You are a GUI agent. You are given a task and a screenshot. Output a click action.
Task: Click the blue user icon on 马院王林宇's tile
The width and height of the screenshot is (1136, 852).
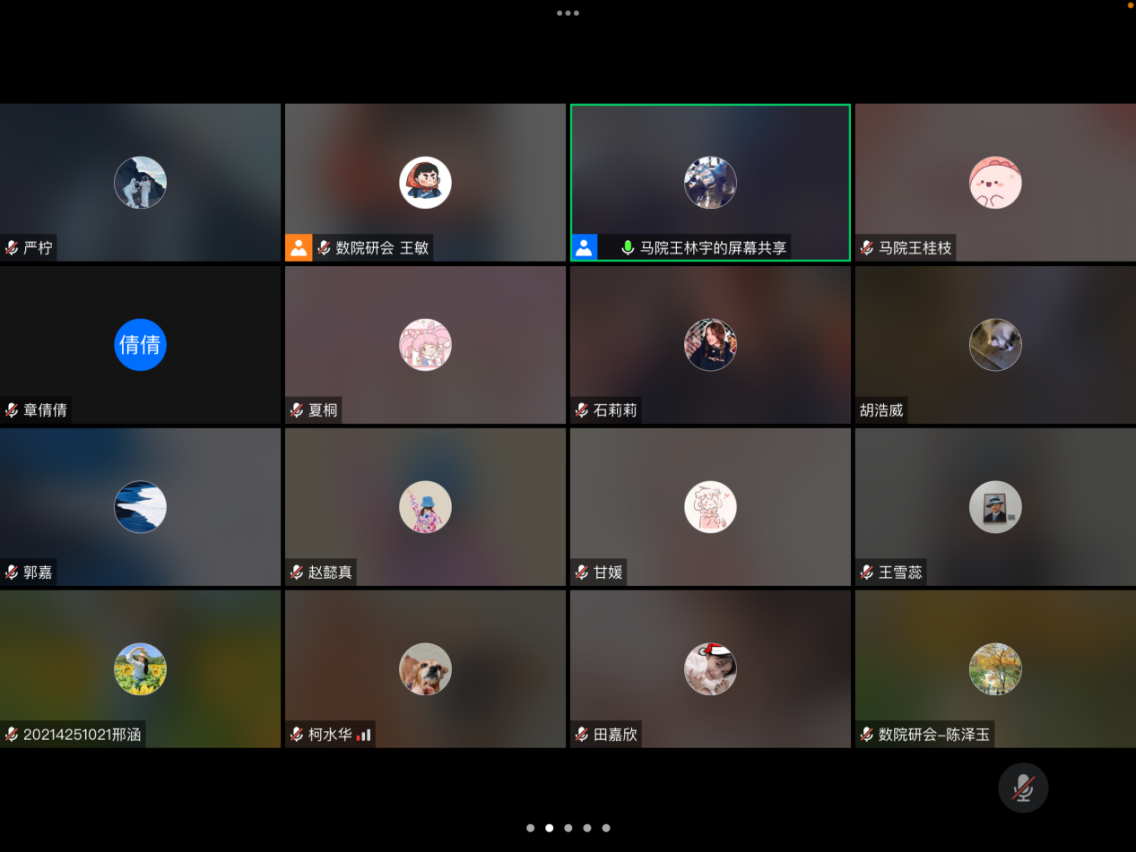584,248
